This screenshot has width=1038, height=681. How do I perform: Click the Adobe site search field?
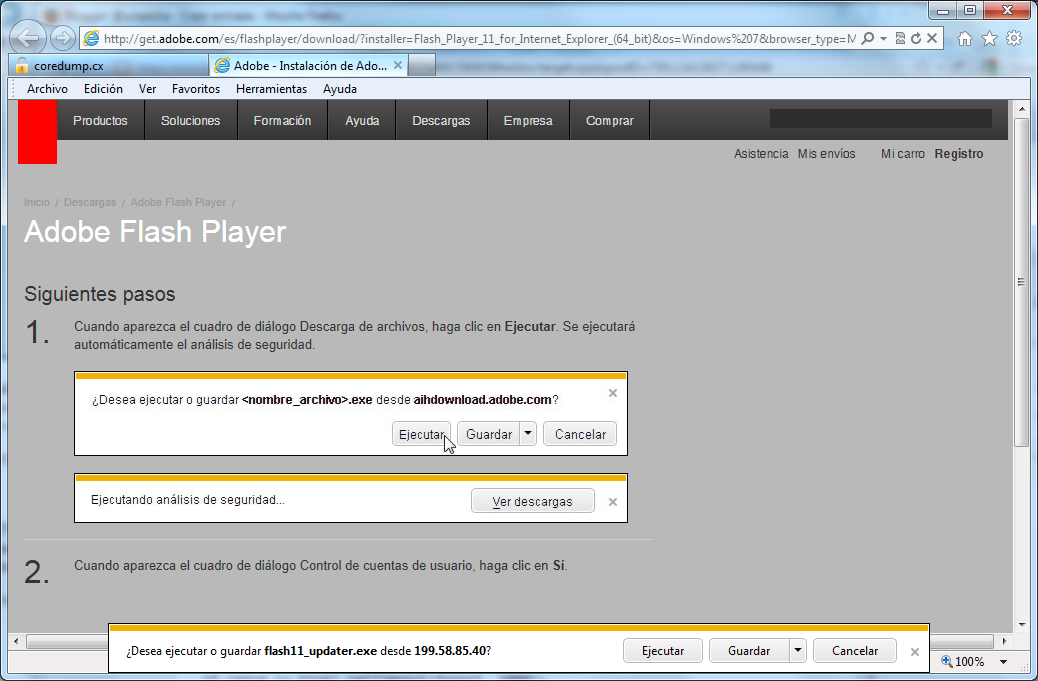[880, 118]
